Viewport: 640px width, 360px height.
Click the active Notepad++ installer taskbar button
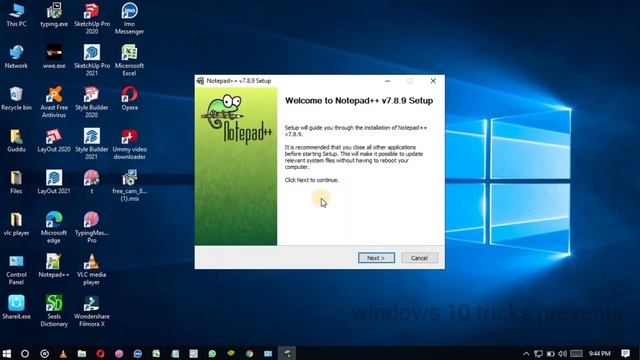(x=287, y=353)
